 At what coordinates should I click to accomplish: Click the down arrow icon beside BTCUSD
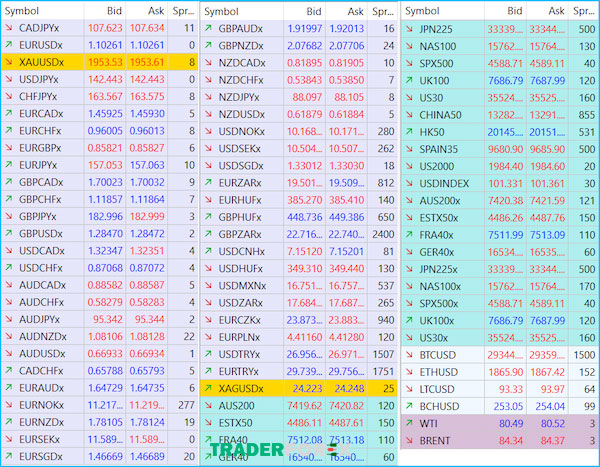coord(409,354)
